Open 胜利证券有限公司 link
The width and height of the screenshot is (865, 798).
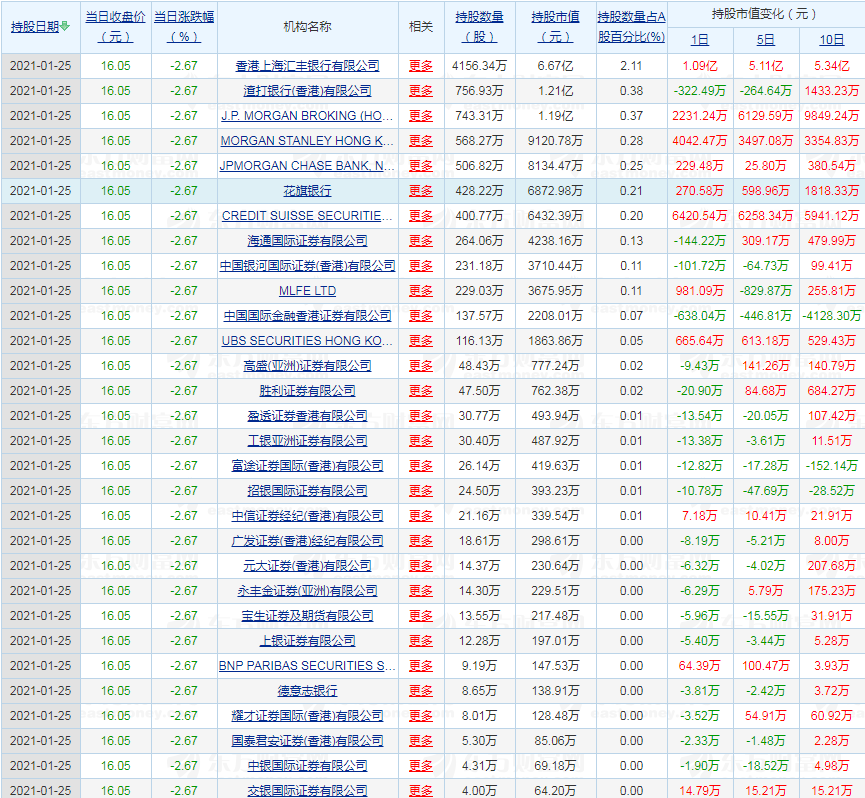tap(307, 391)
